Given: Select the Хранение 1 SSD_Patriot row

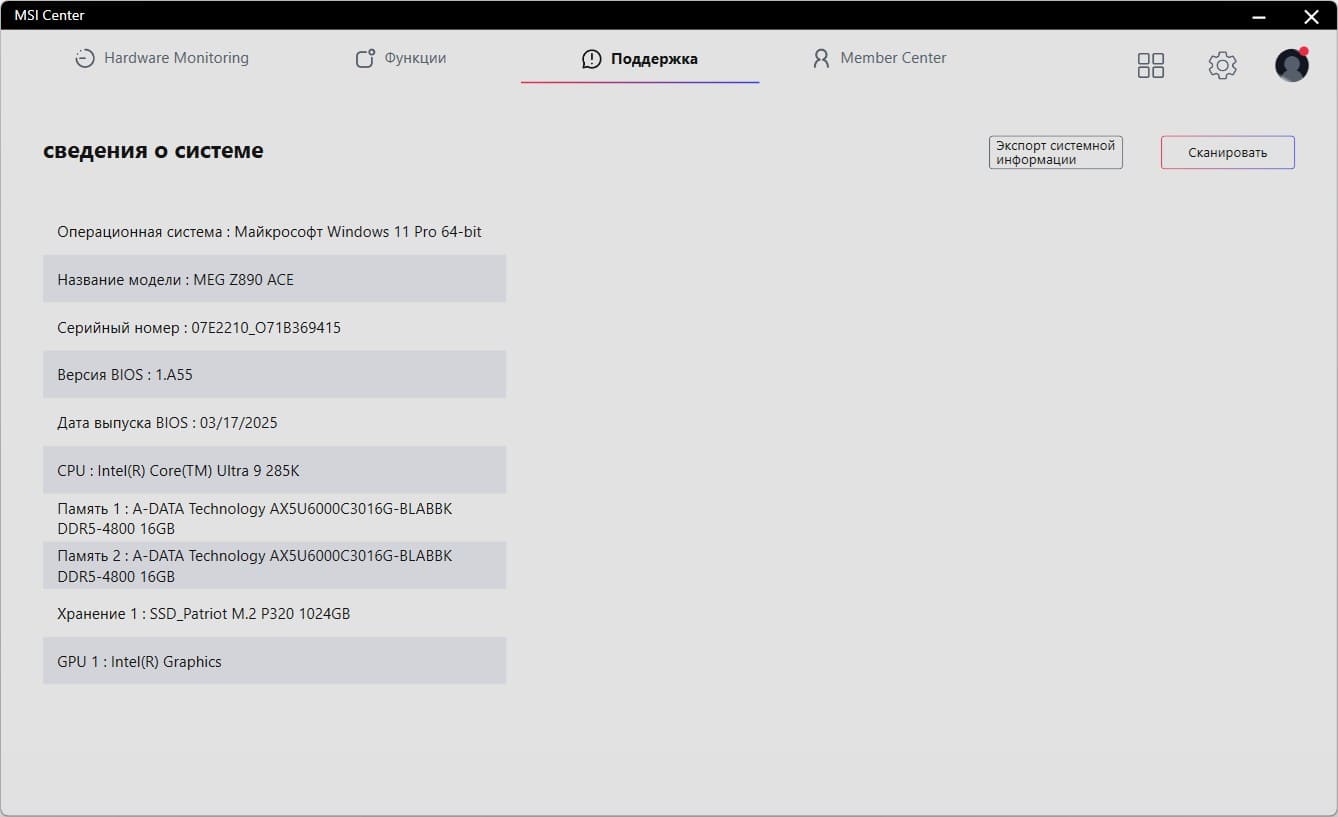Looking at the screenshot, I should [x=274, y=613].
